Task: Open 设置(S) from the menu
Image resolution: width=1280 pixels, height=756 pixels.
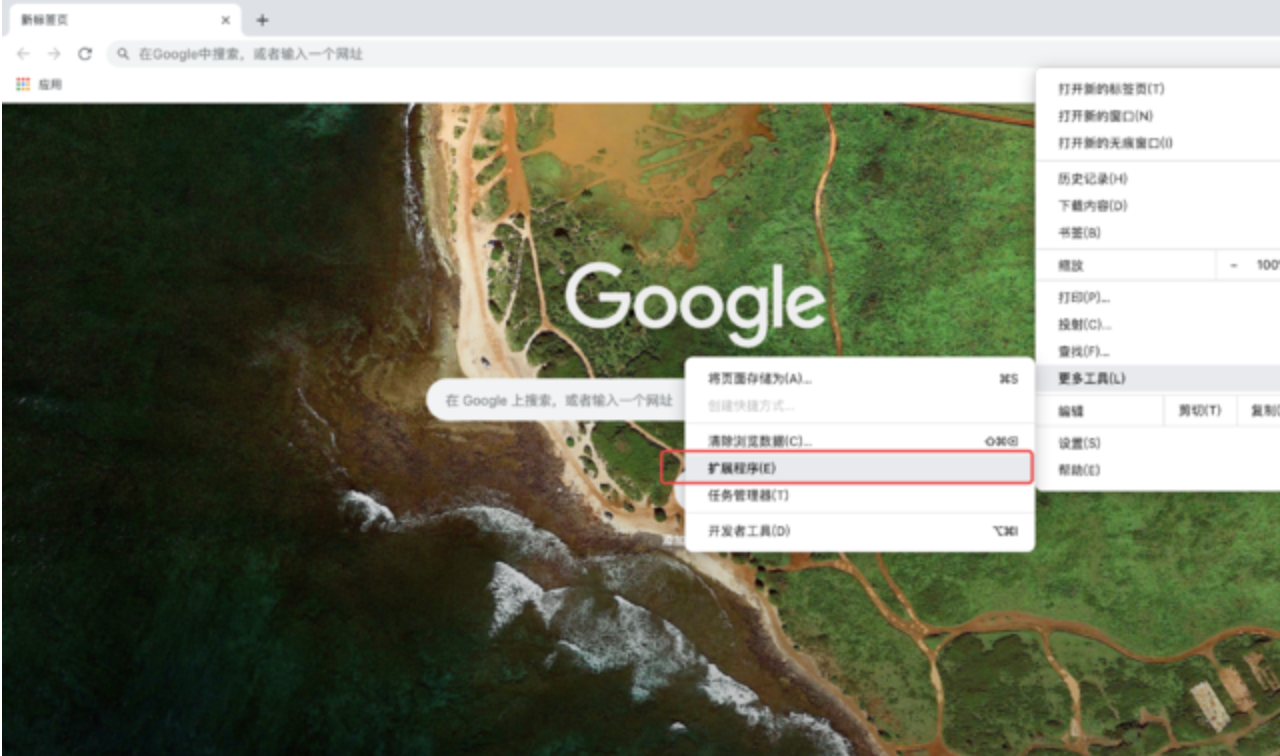Action: pyautogui.click(x=1158, y=443)
